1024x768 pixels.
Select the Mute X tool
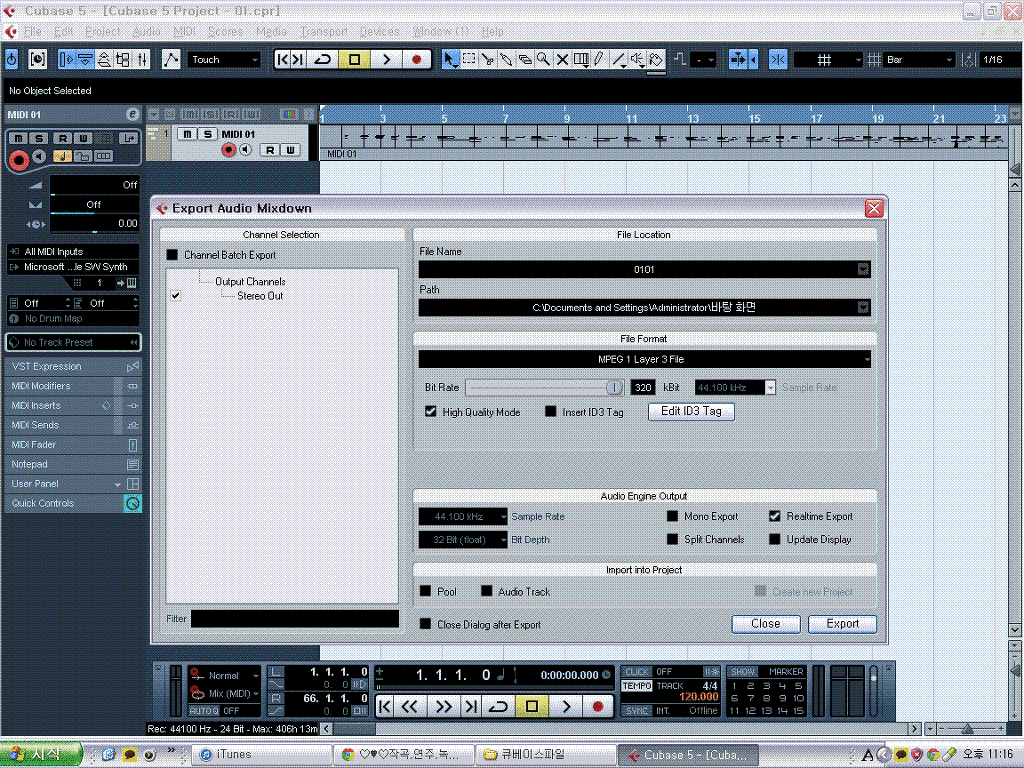(x=562, y=59)
